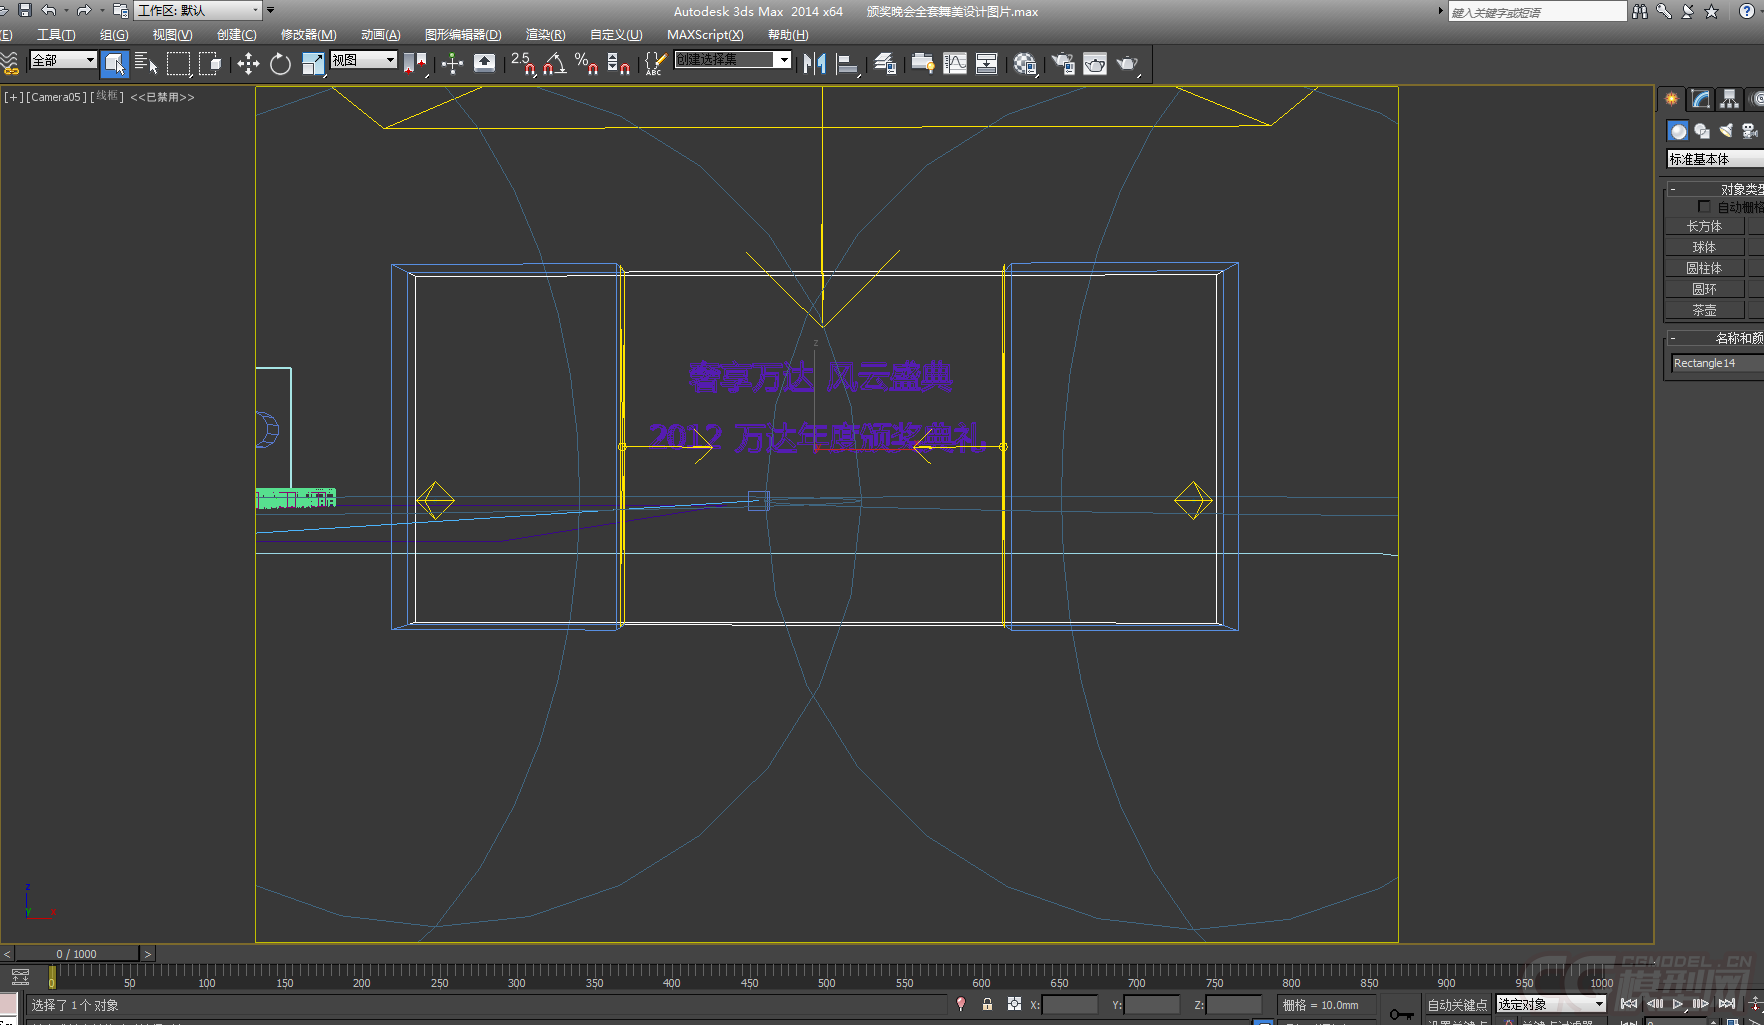This screenshot has width=1764, height=1025.
Task: Click the Mirror tool icon
Action: (x=814, y=64)
